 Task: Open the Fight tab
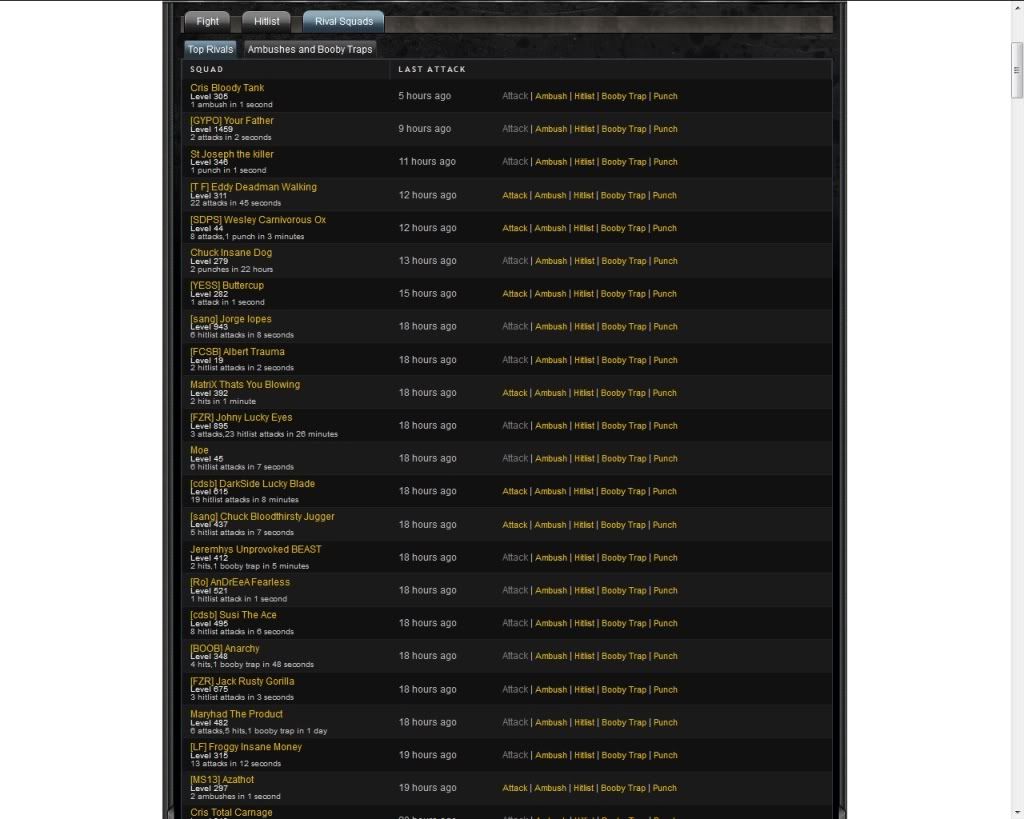(207, 22)
